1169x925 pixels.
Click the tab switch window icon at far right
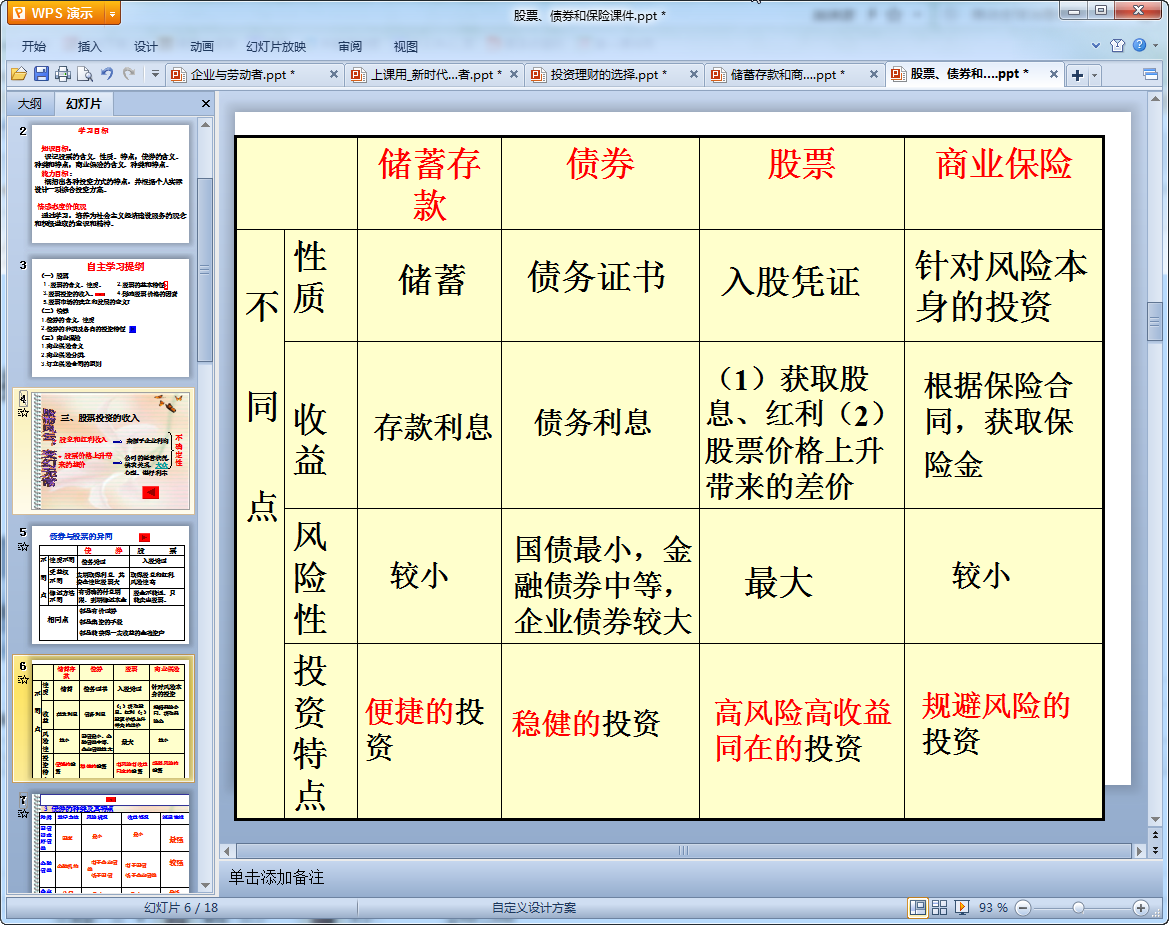point(1150,75)
